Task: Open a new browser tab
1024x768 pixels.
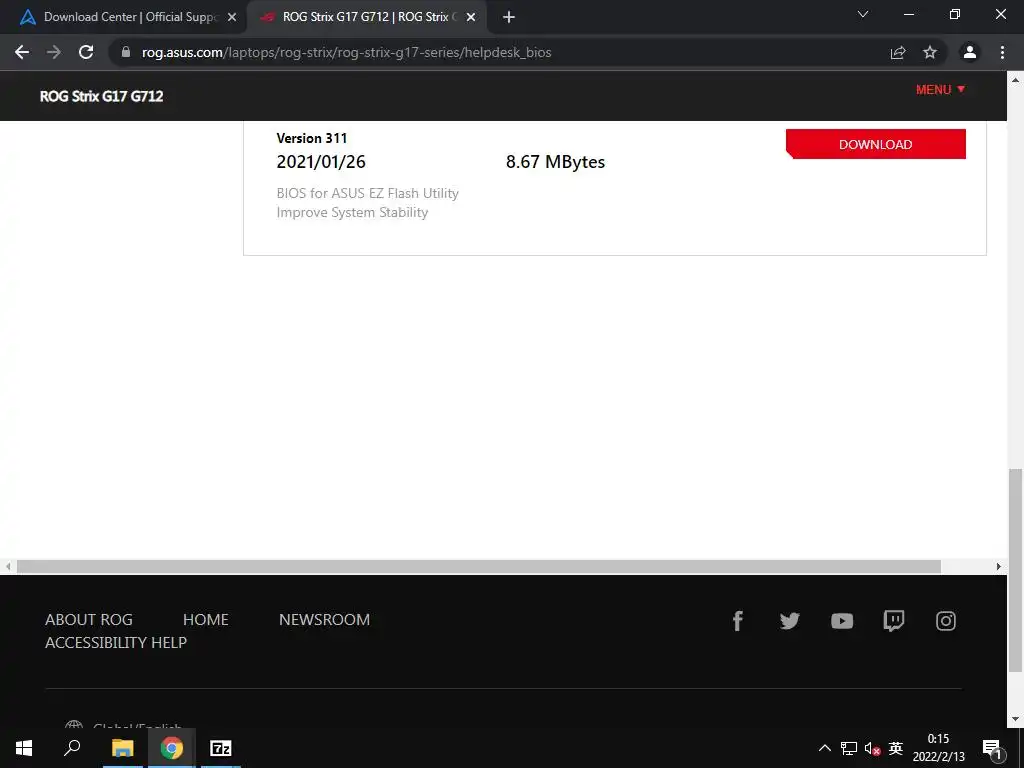Action: (x=509, y=17)
